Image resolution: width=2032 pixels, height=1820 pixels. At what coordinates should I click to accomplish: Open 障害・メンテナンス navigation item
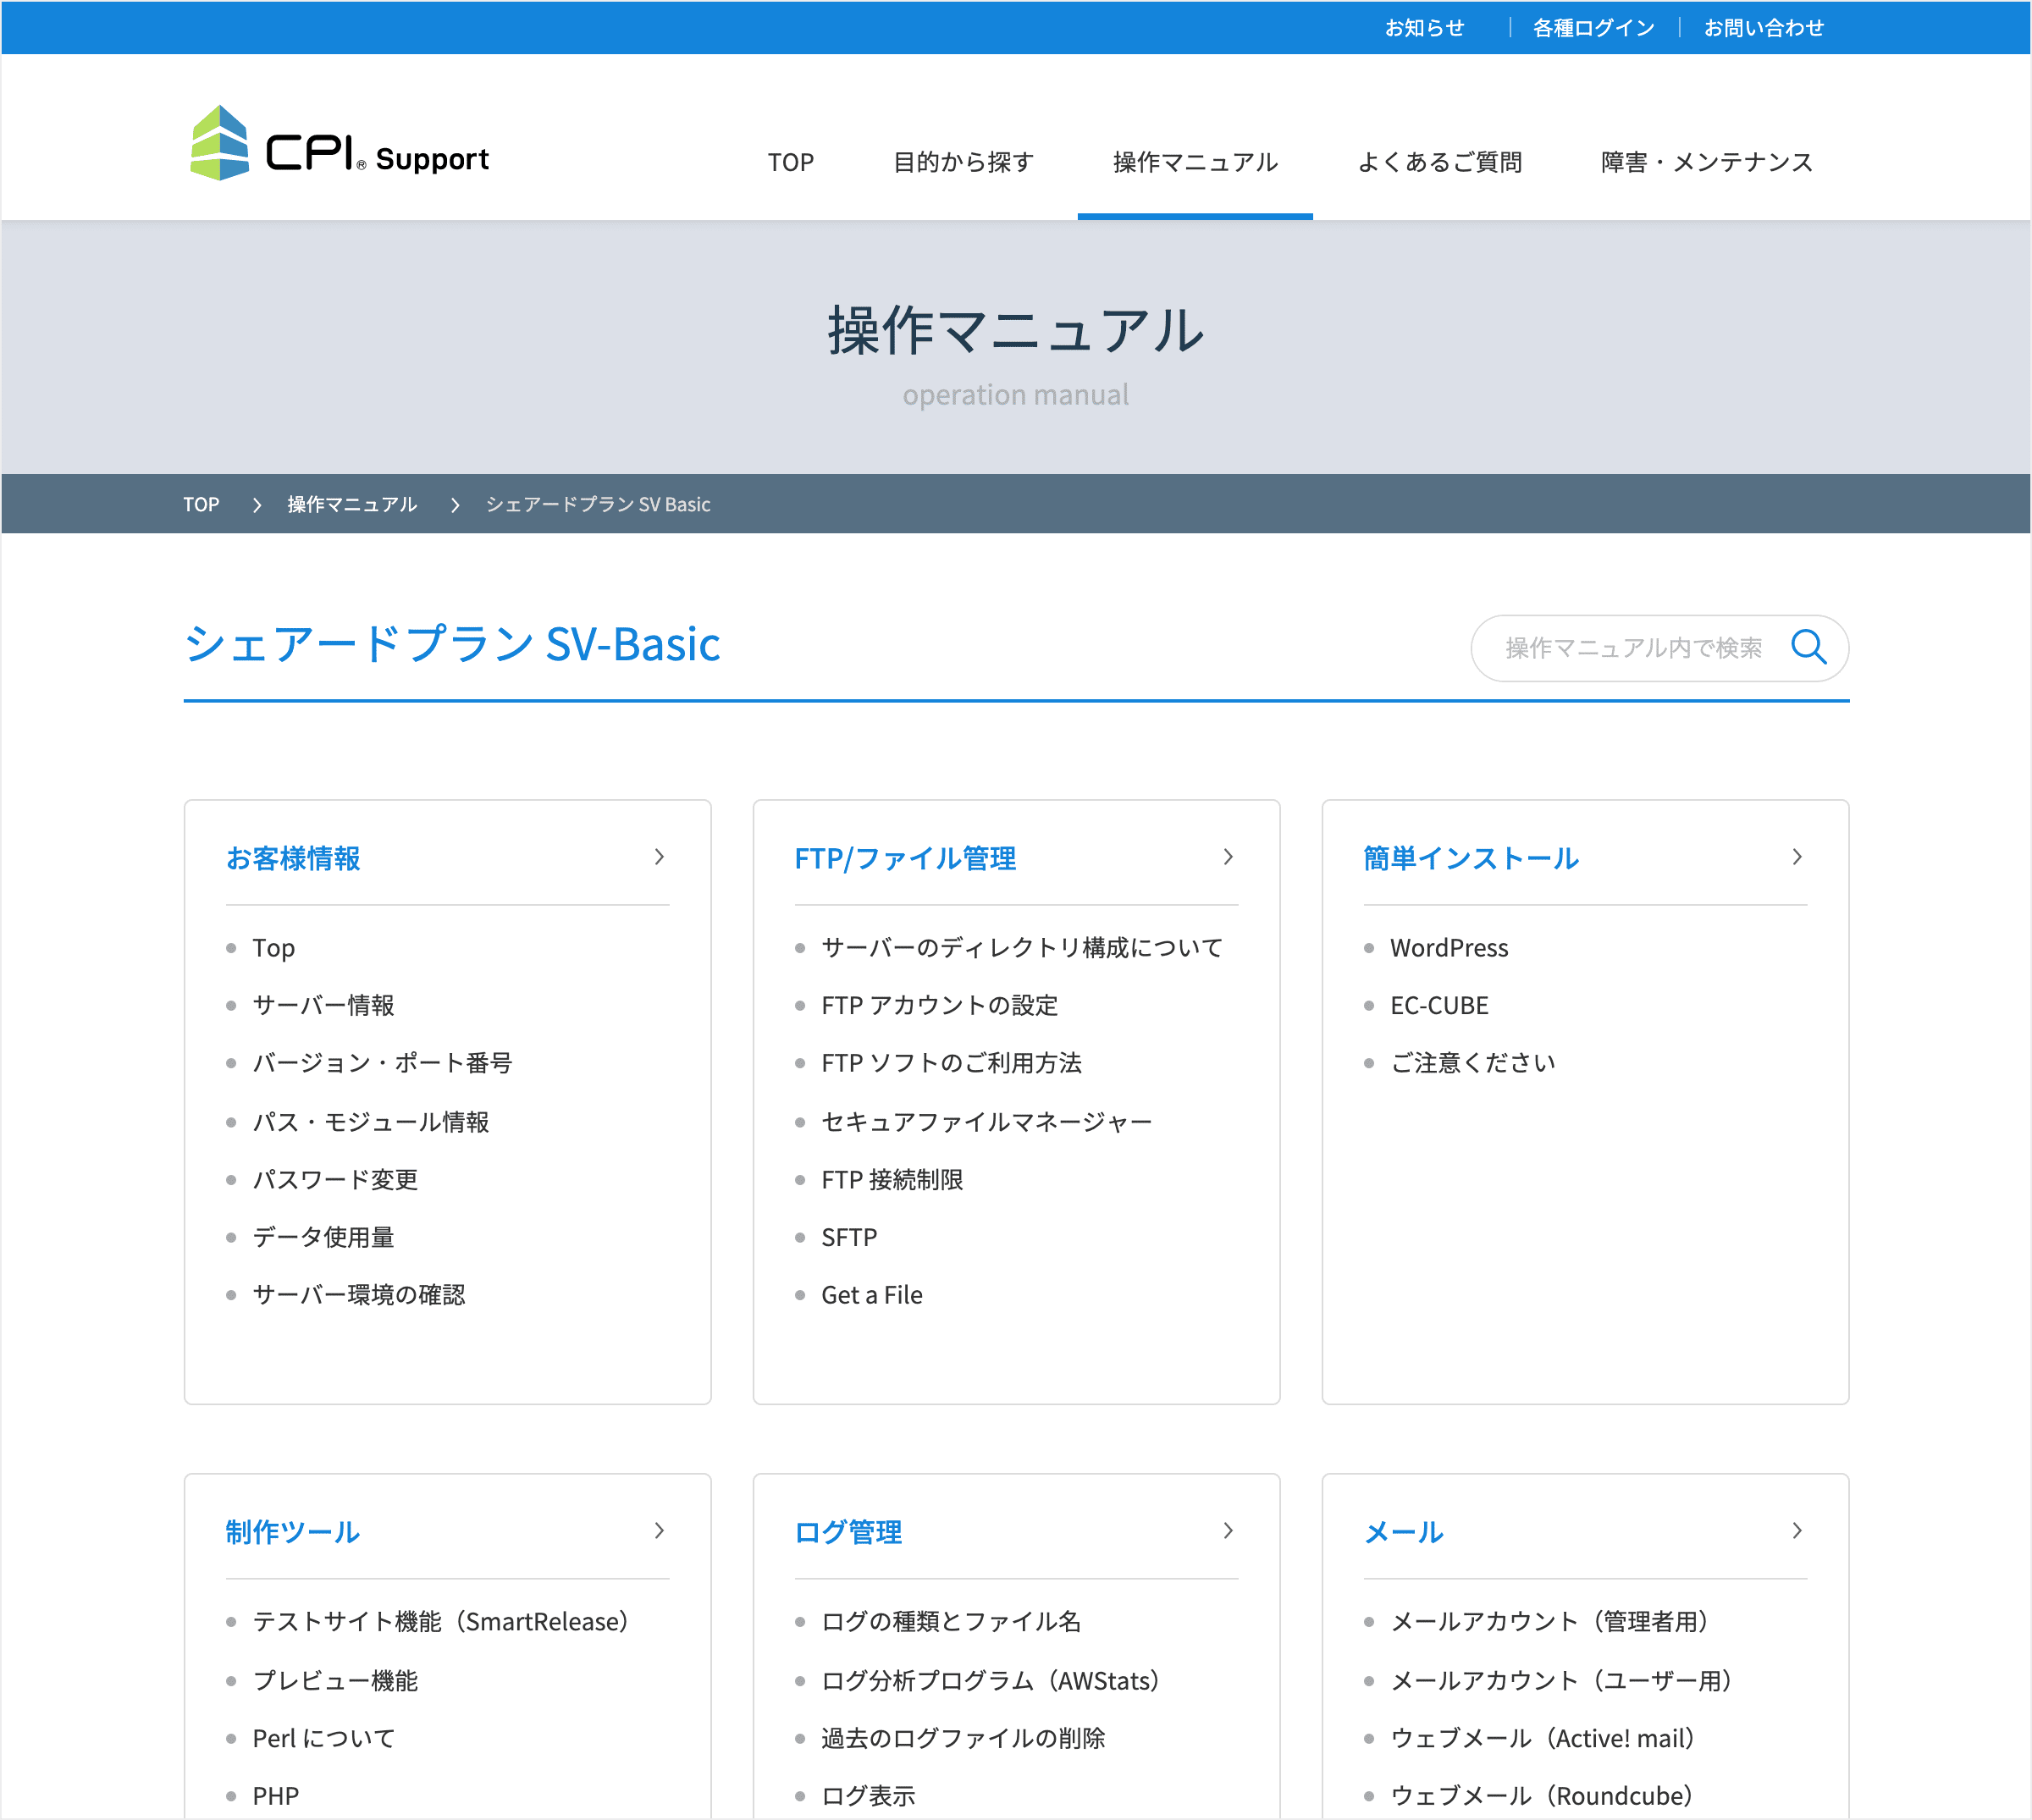[1707, 162]
